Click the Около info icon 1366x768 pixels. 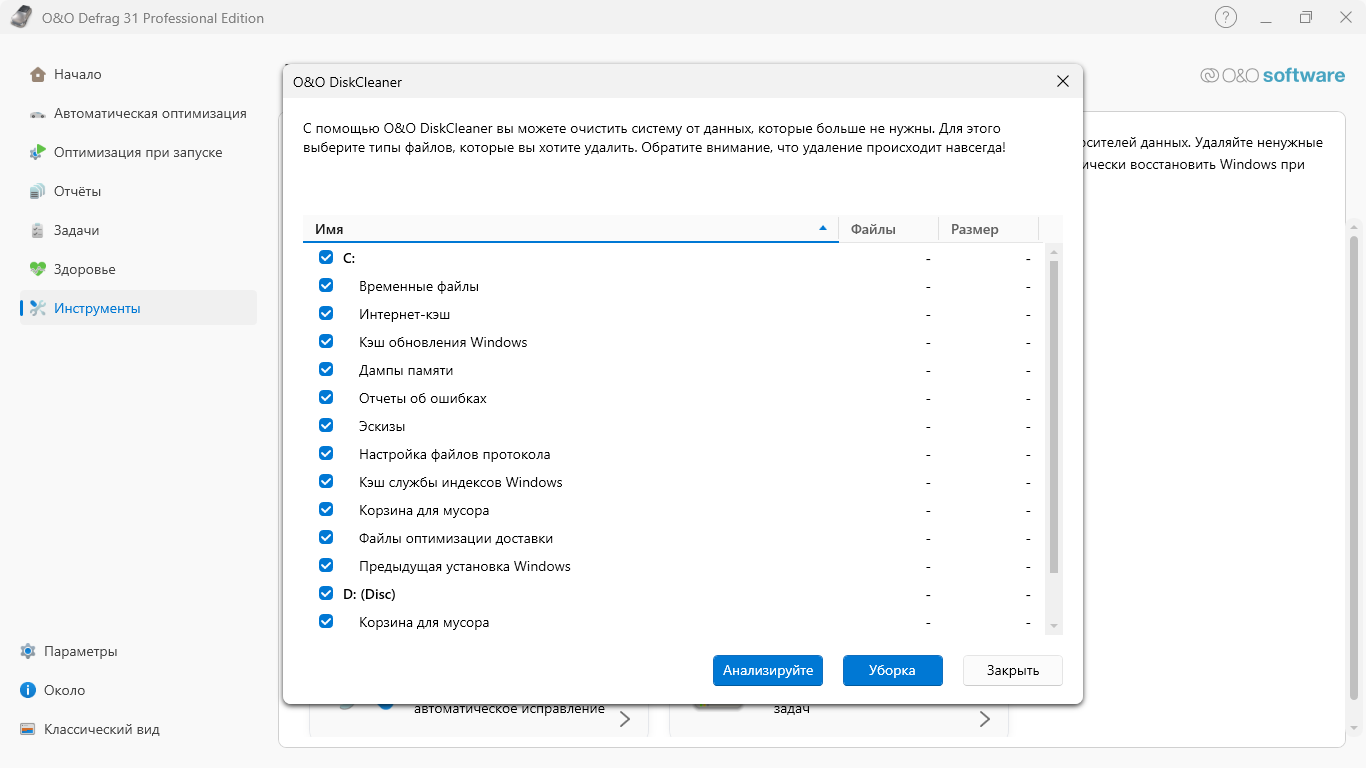(28, 690)
